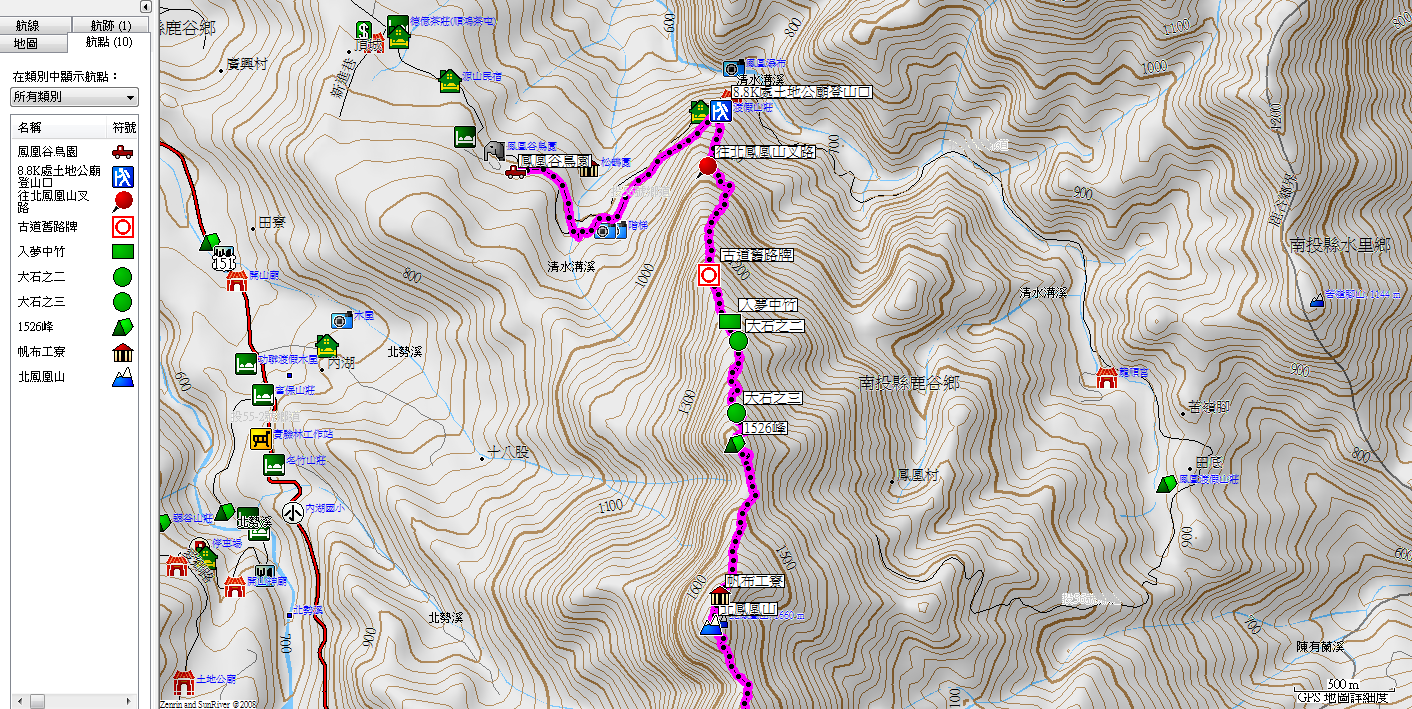Open the 航跡 (1) tab
This screenshot has height=709, width=1412.
point(110,25)
